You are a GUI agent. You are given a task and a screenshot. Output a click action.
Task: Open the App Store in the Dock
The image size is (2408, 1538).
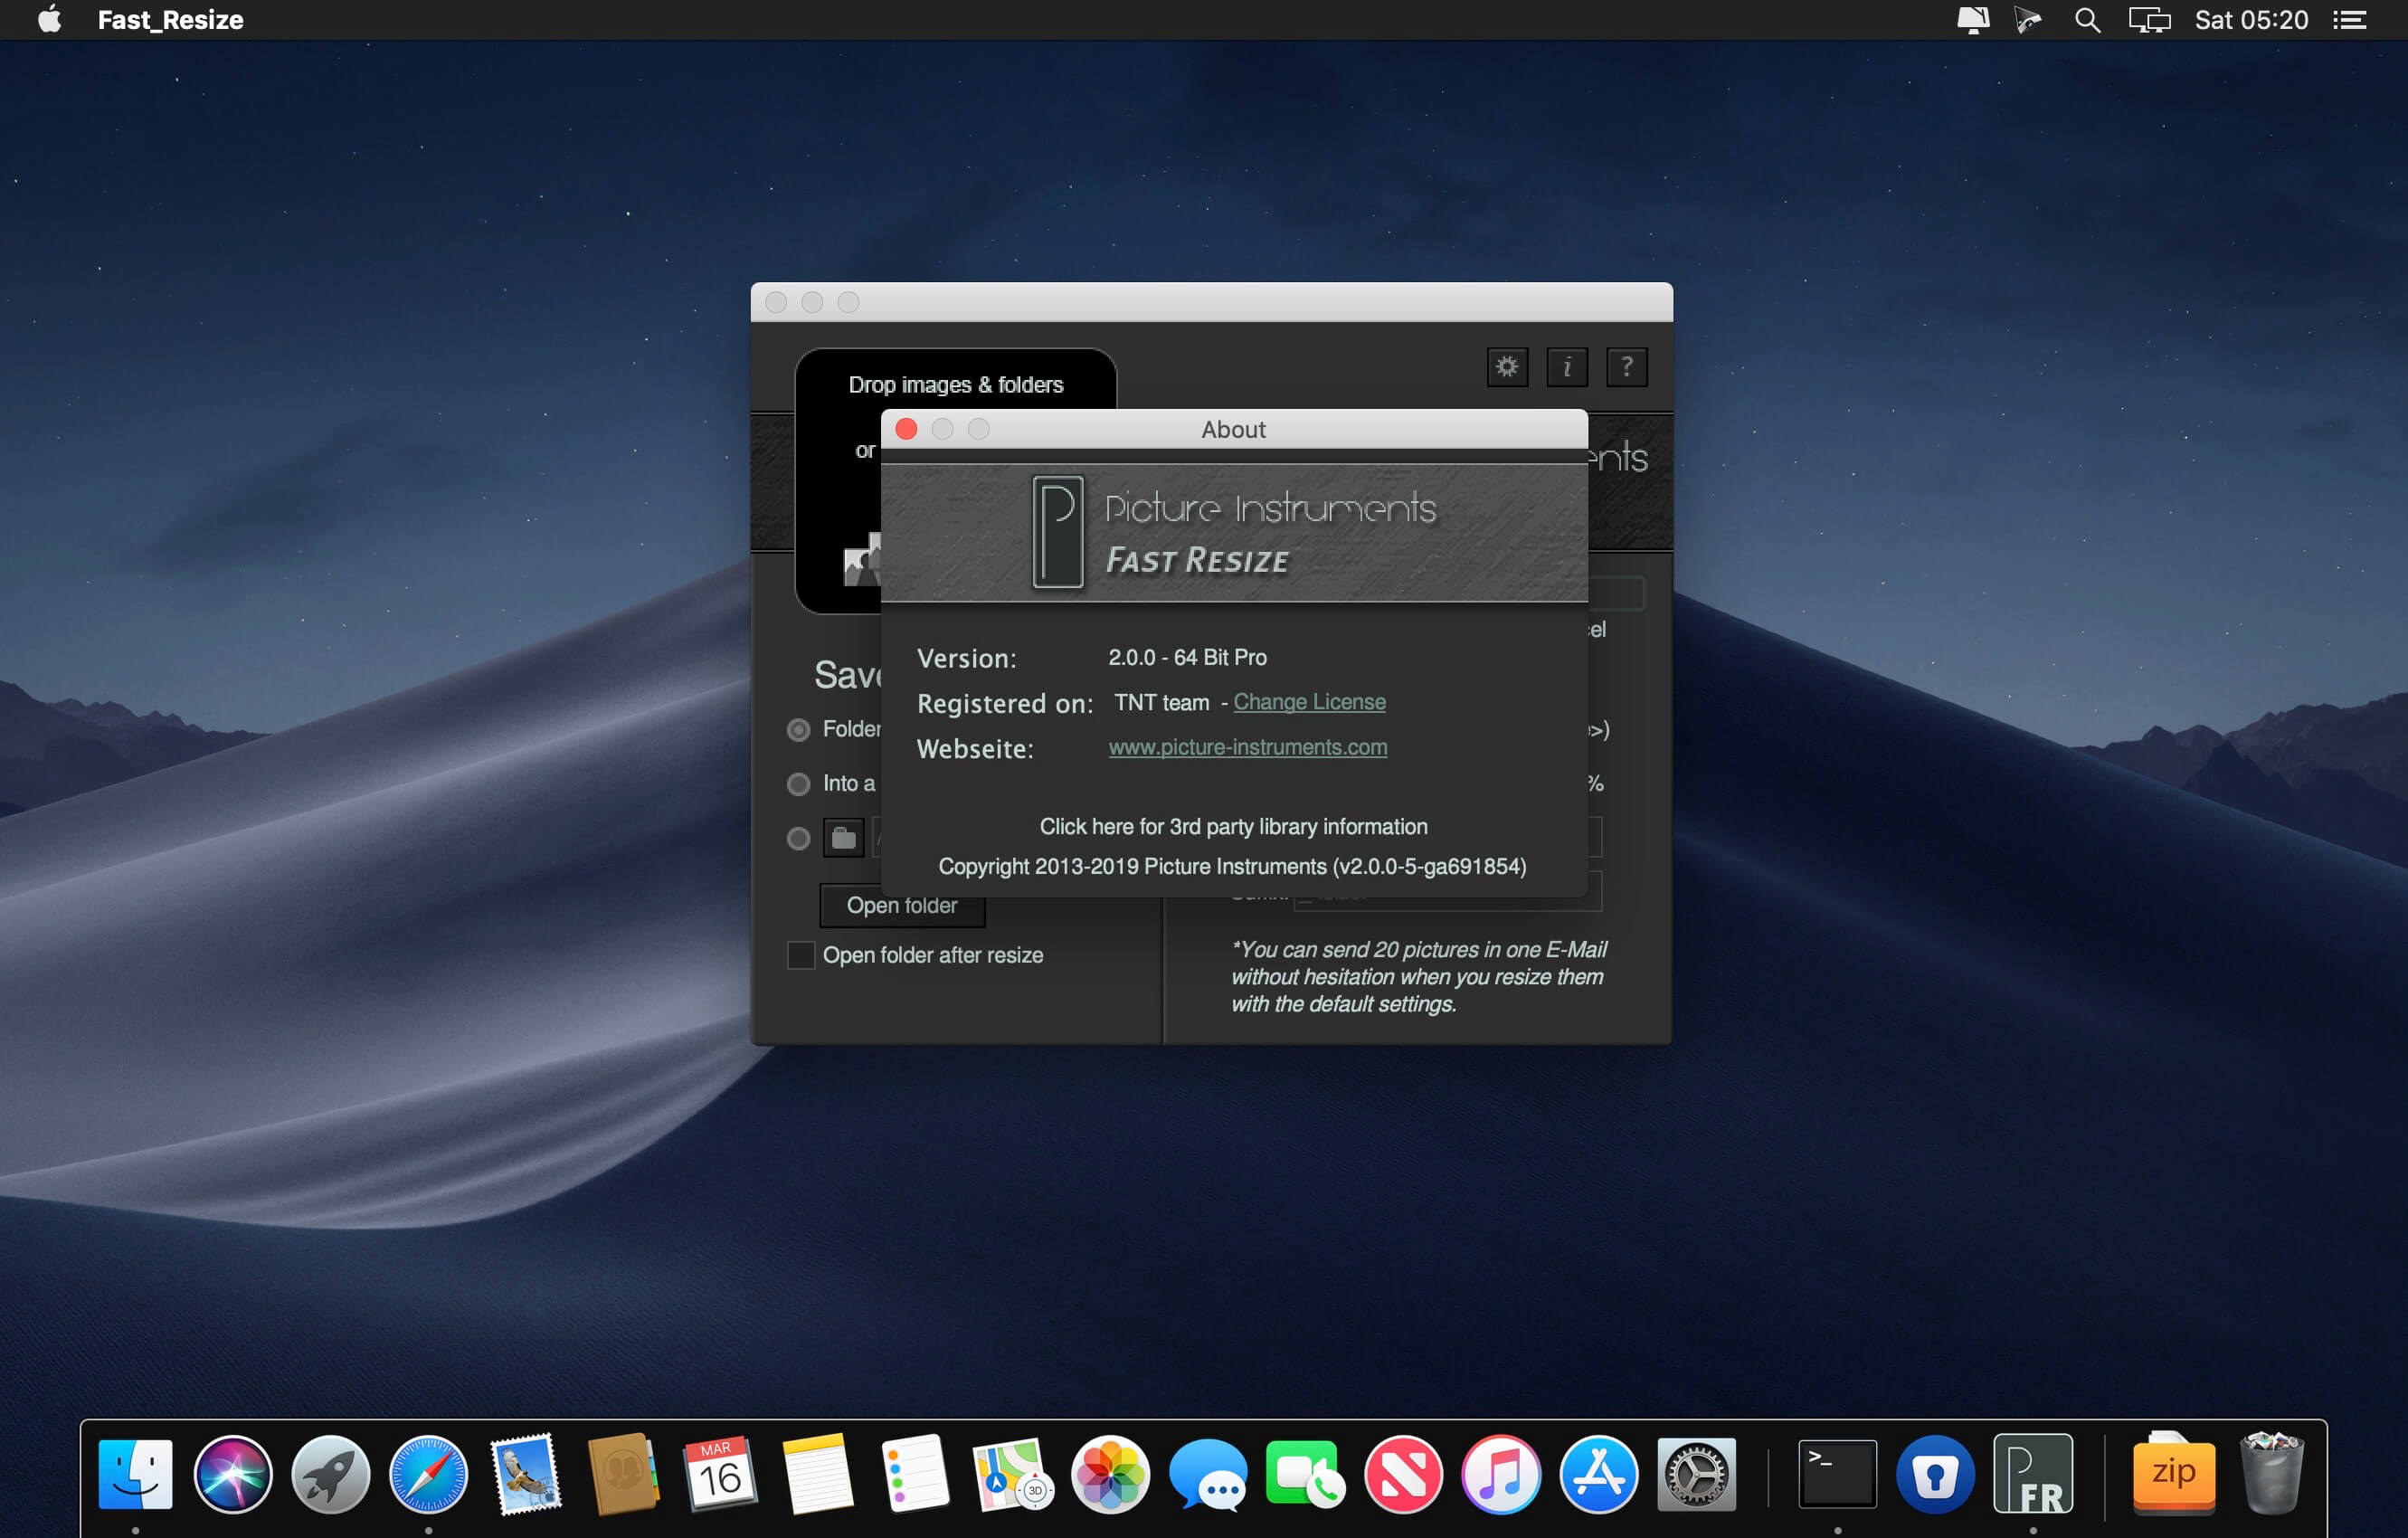tap(1598, 1474)
